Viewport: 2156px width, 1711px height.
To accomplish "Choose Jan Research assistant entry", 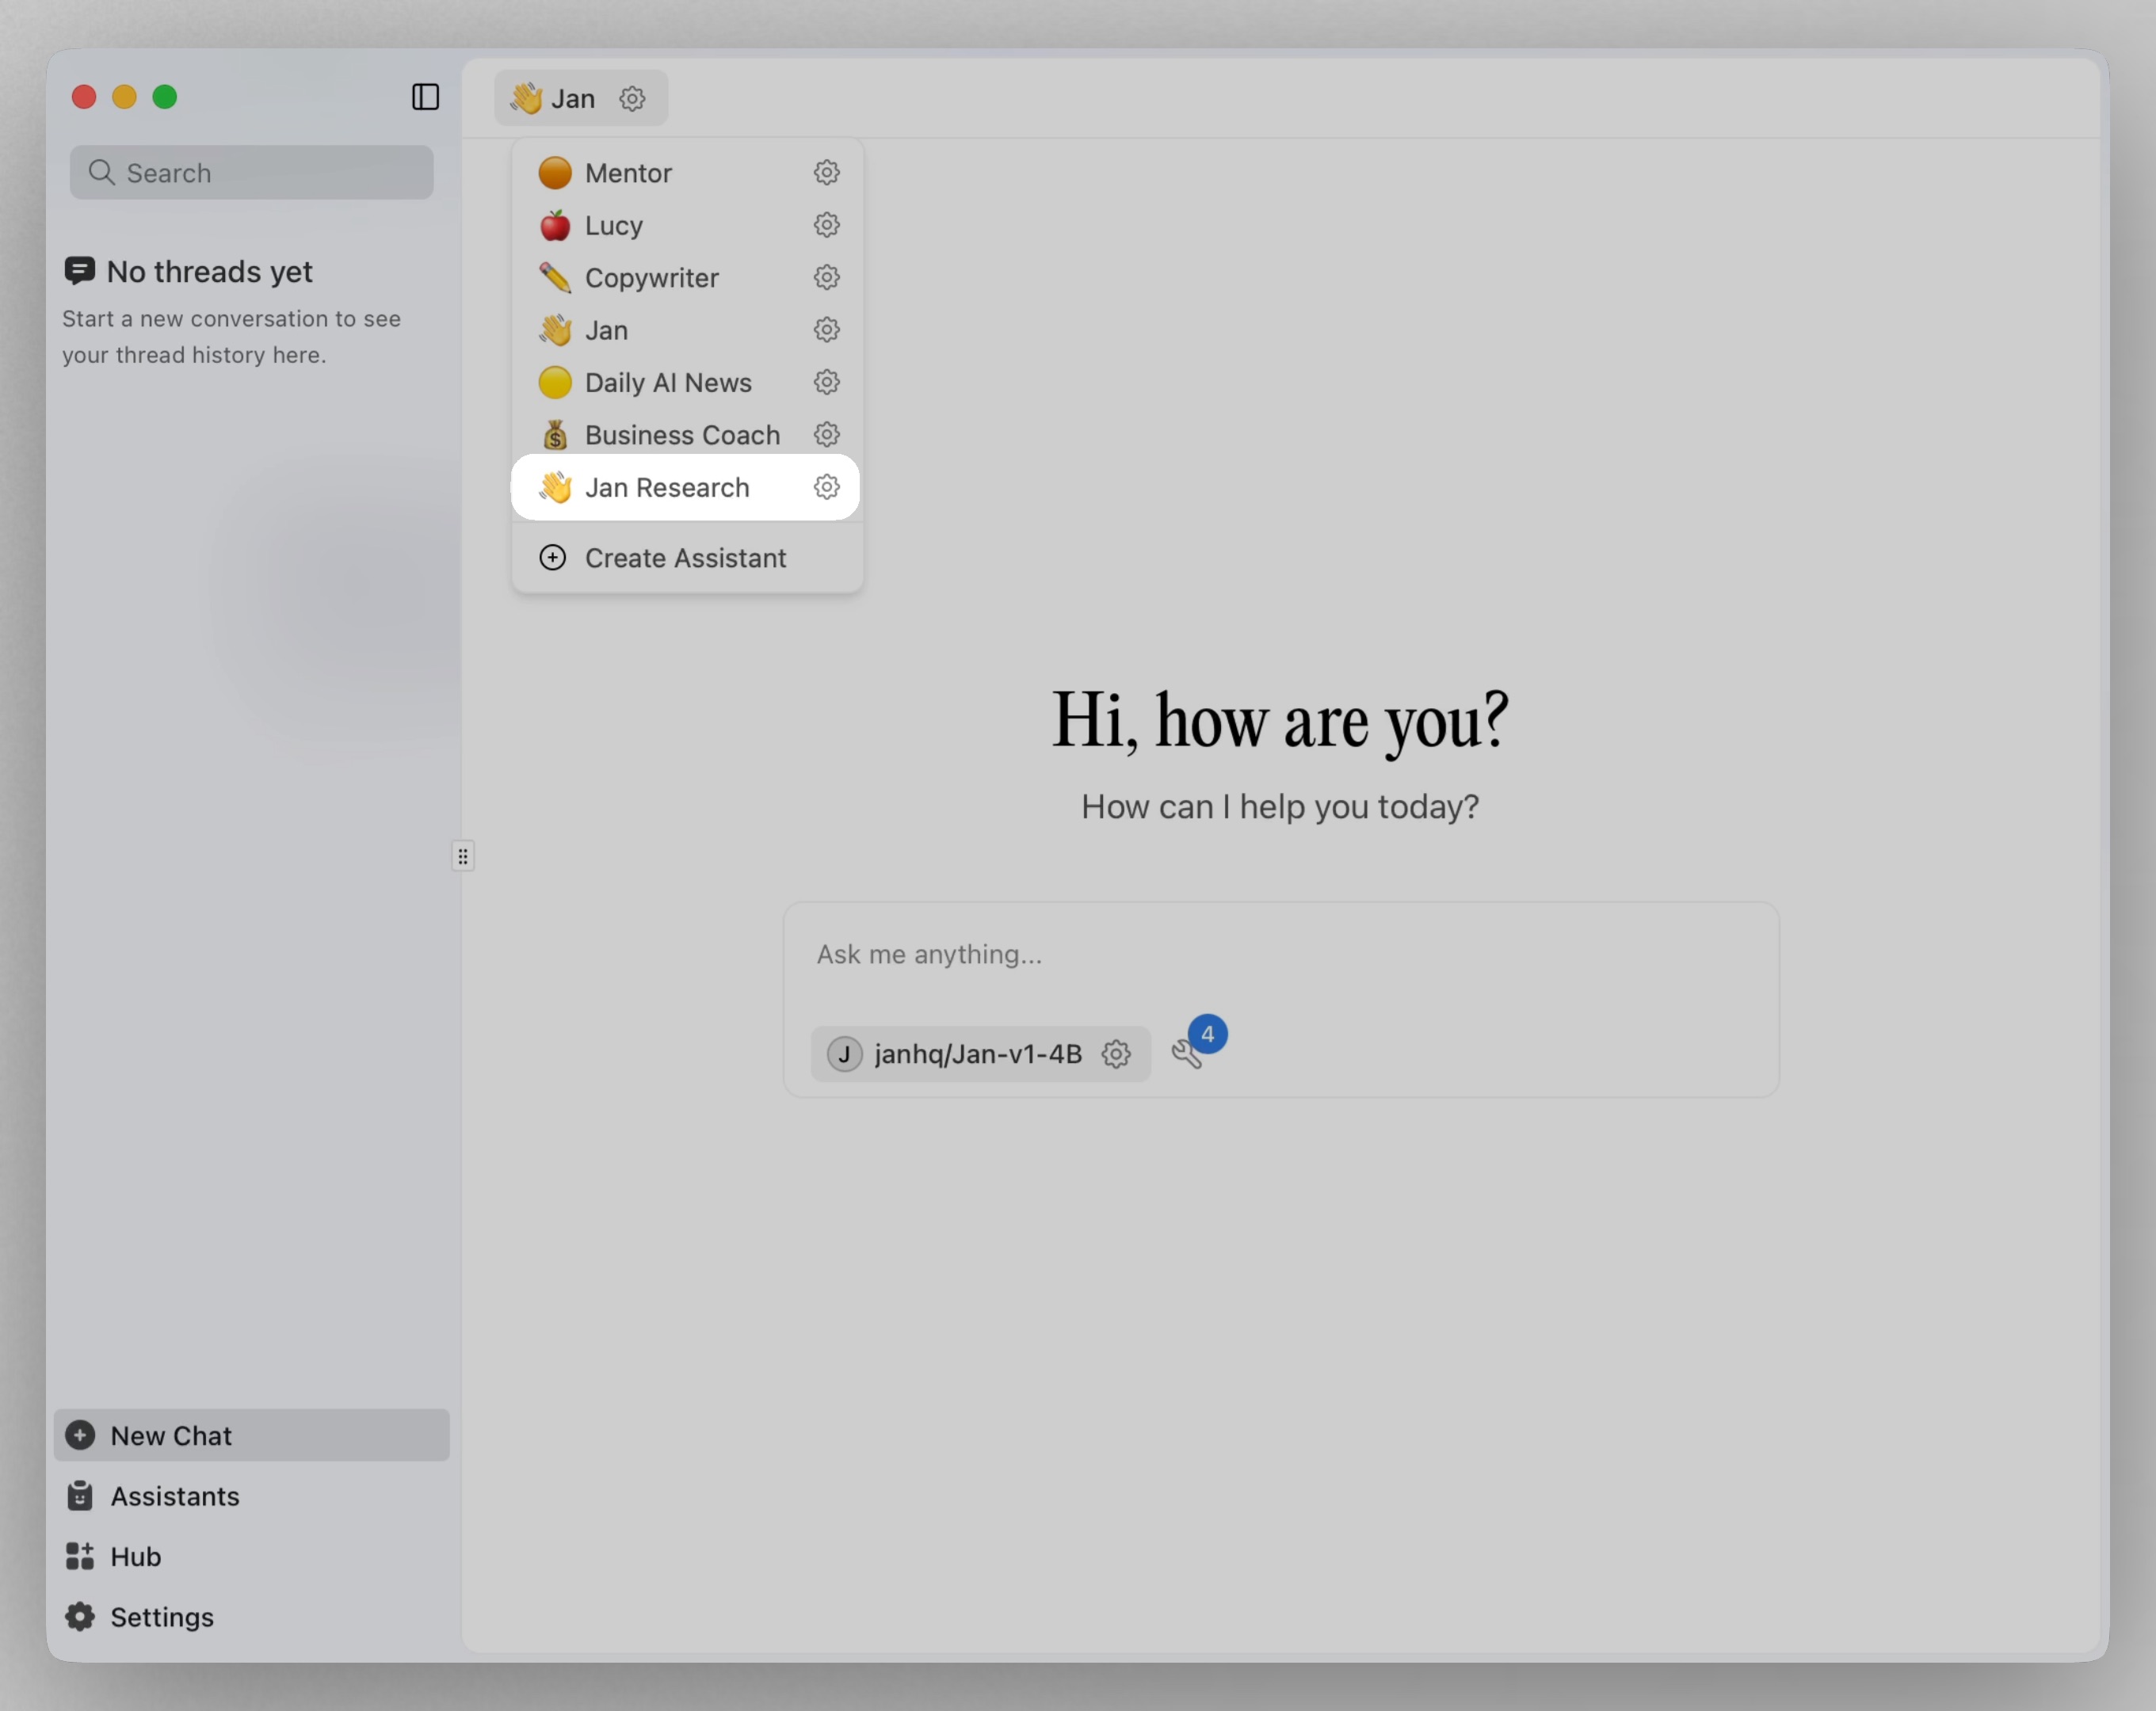I will coord(666,488).
